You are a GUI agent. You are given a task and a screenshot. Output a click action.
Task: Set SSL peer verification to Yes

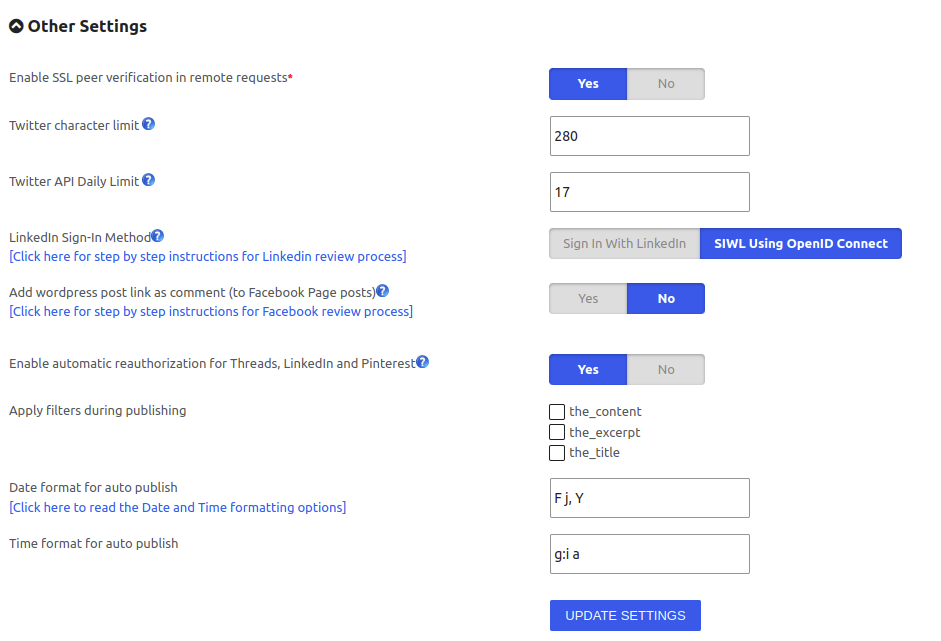click(x=588, y=84)
